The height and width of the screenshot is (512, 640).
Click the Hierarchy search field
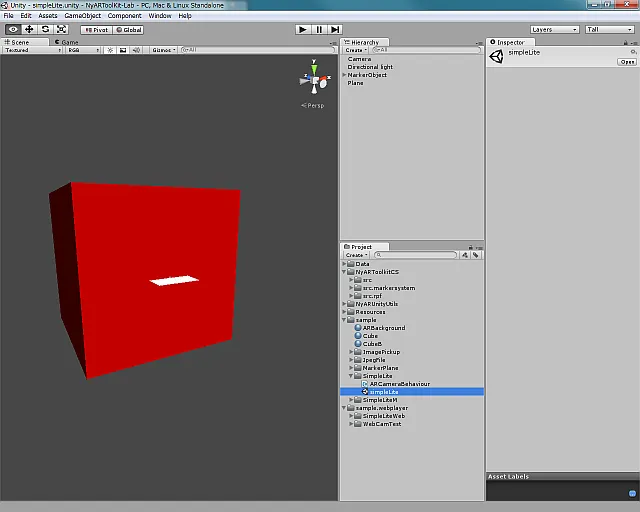point(427,50)
